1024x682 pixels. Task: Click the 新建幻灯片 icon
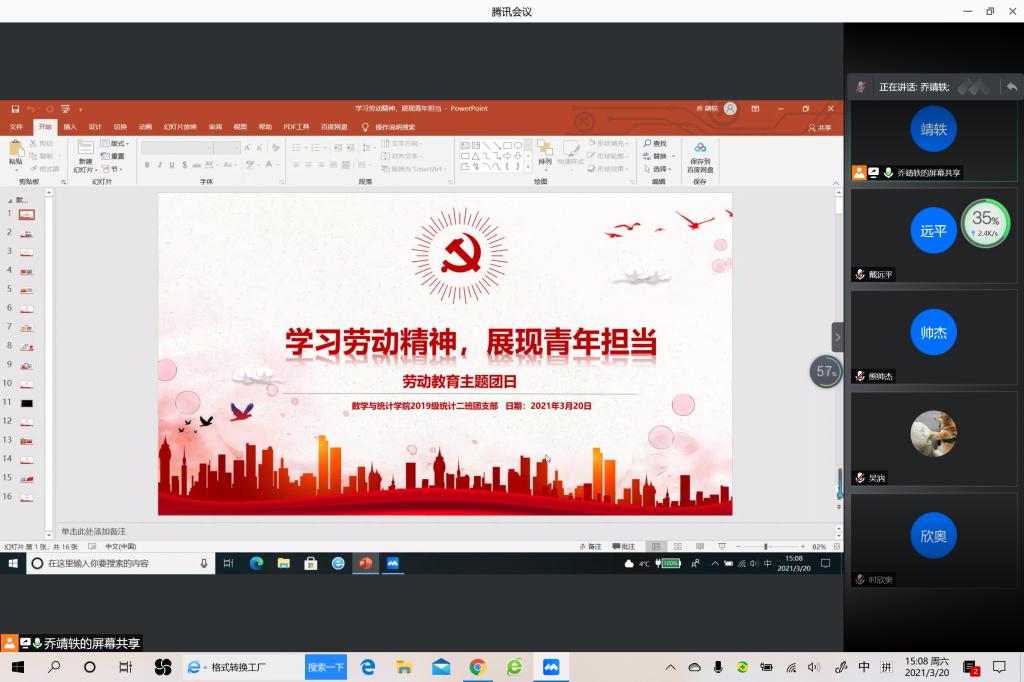point(85,148)
